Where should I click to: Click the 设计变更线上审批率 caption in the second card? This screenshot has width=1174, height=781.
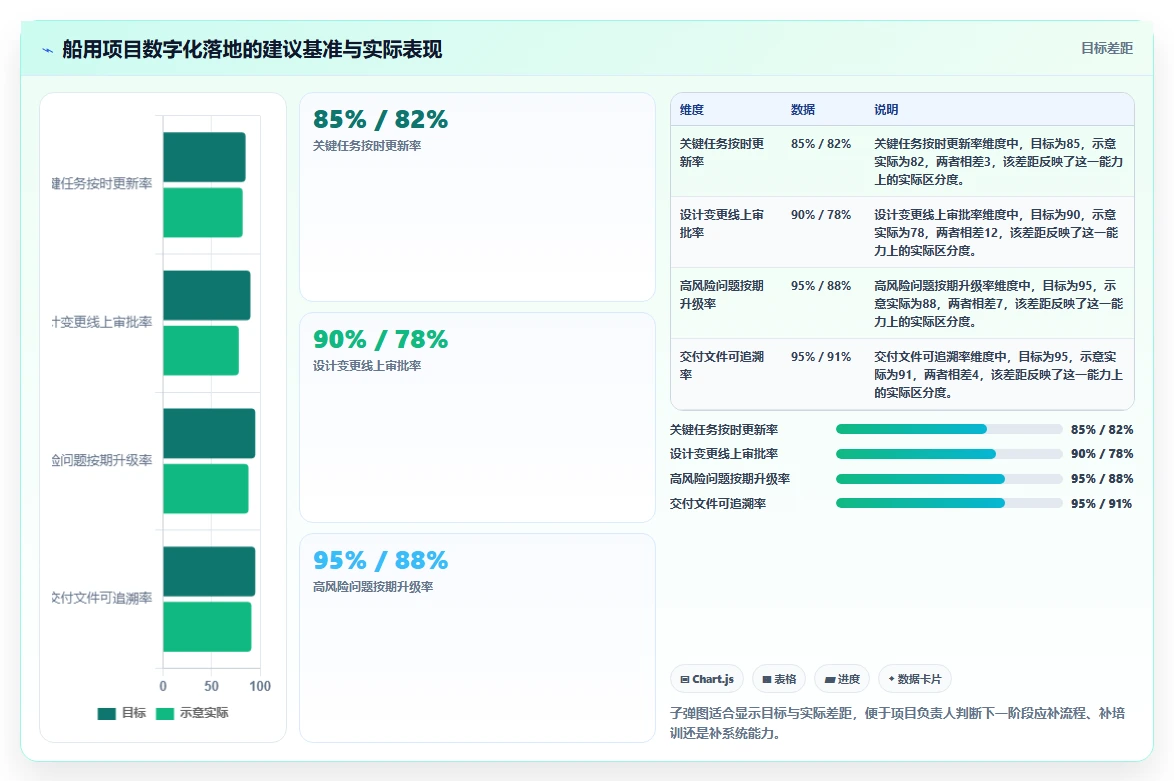(367, 365)
